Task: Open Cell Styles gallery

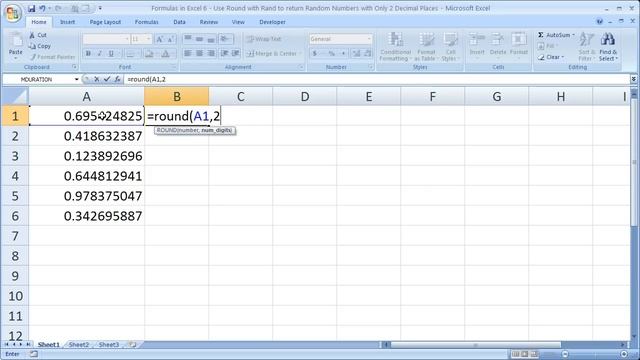Action: click(450, 47)
